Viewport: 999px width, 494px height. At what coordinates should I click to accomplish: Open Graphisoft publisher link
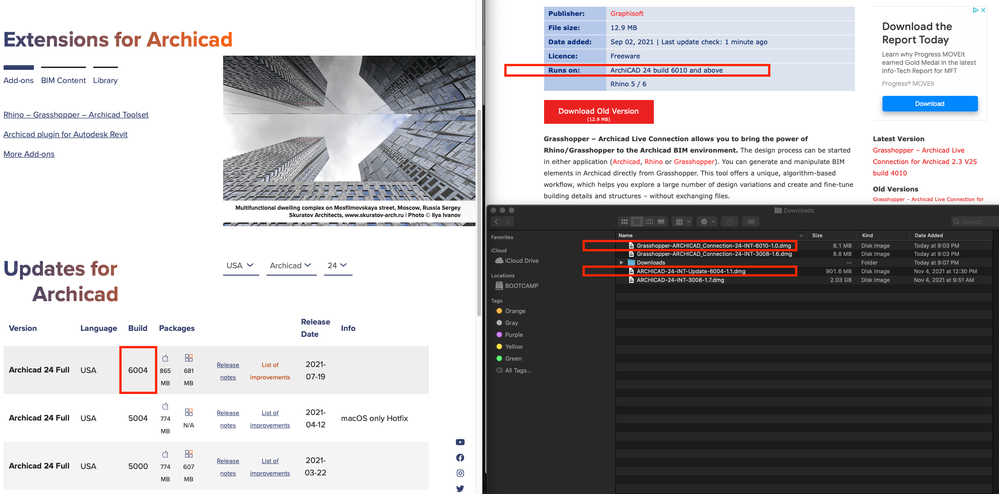point(627,13)
